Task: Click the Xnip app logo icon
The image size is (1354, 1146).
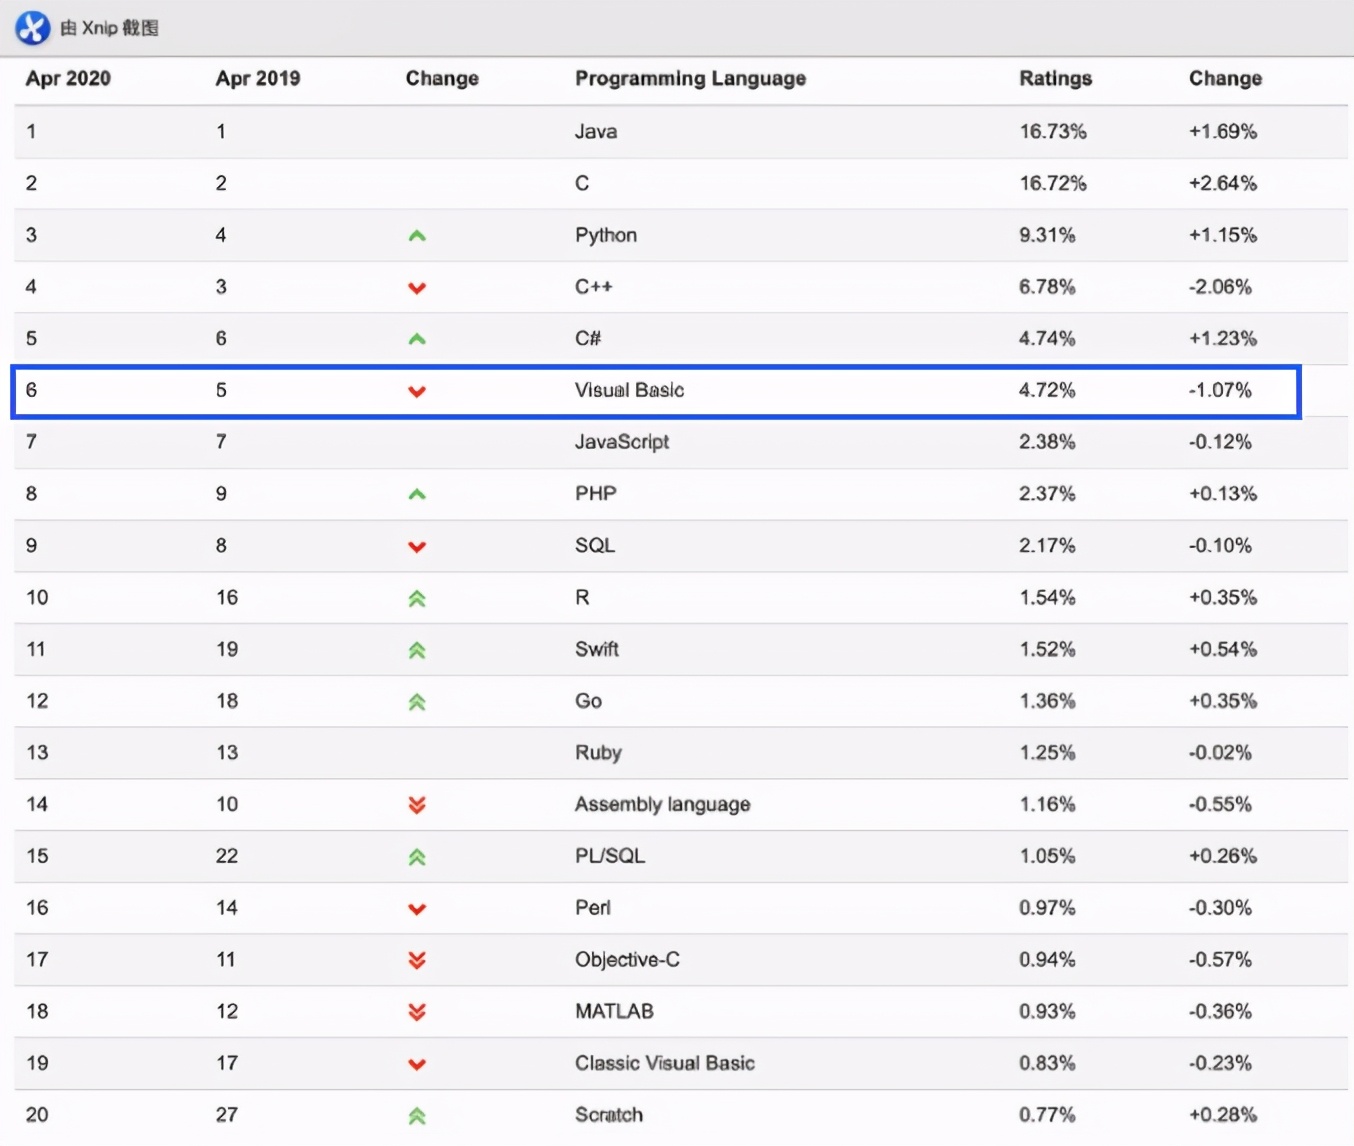Action: pos(32,27)
